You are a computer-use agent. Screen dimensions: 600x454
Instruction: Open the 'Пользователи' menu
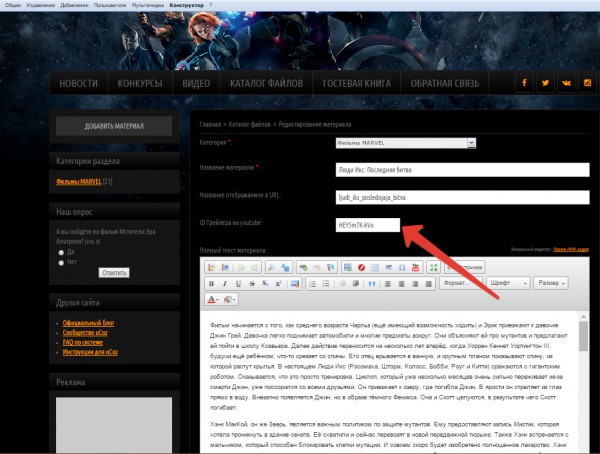coord(110,5)
